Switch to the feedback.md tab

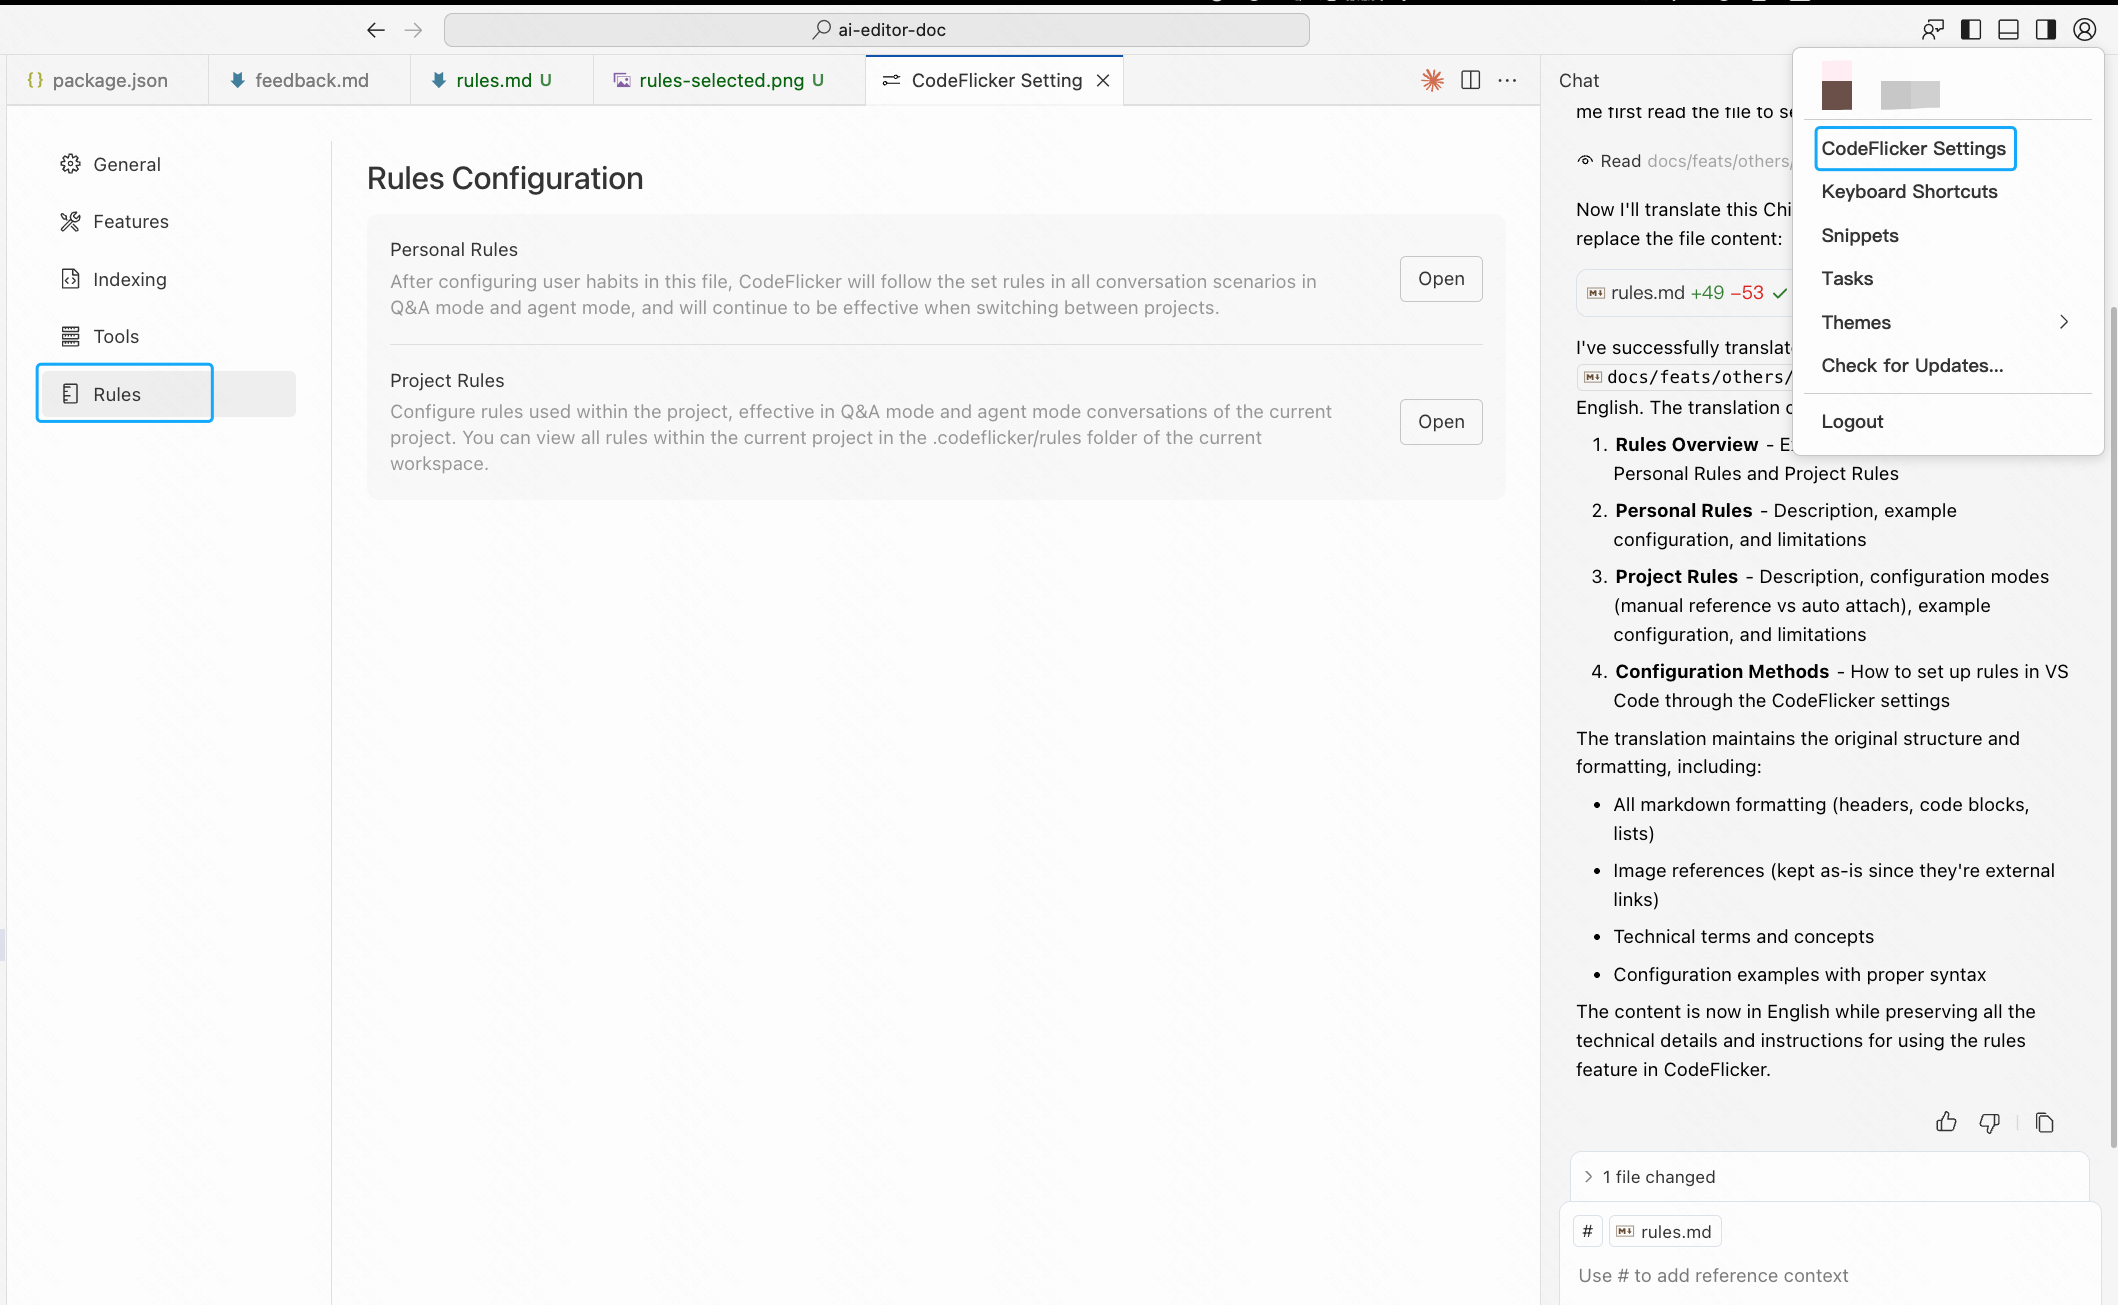310,80
